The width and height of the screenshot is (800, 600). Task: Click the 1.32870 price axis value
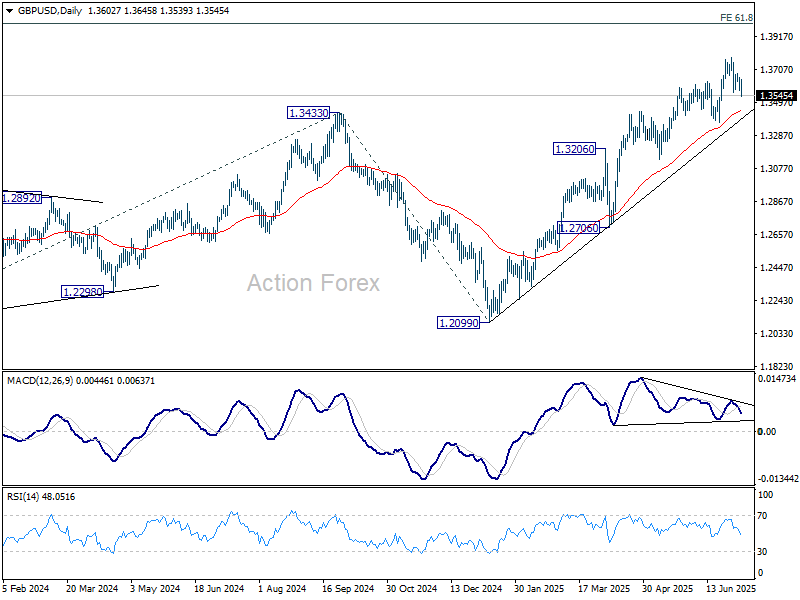pyautogui.click(x=777, y=136)
